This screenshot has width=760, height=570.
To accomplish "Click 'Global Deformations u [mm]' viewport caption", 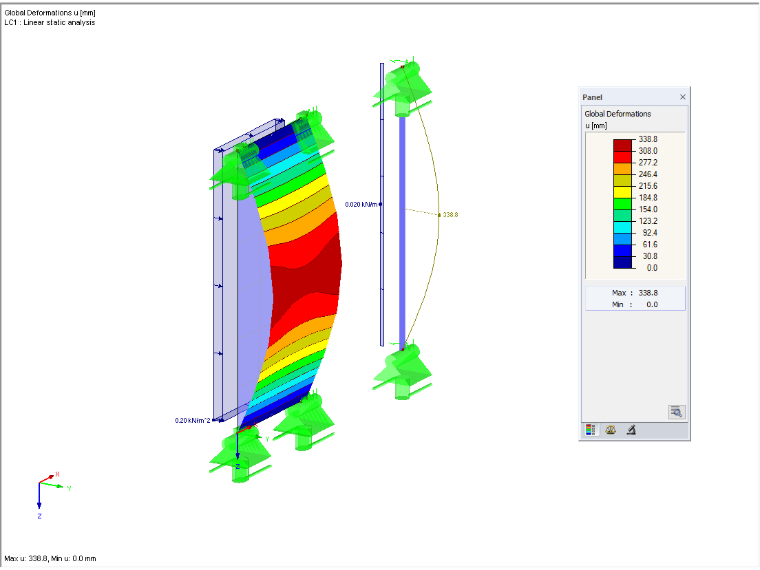I will pyautogui.click(x=50, y=13).
